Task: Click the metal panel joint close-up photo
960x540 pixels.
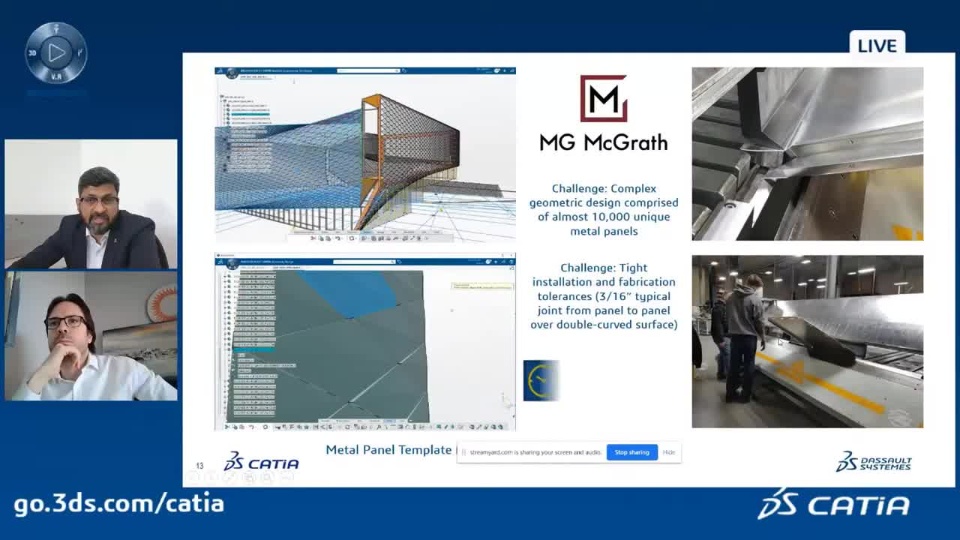Action: [x=808, y=154]
